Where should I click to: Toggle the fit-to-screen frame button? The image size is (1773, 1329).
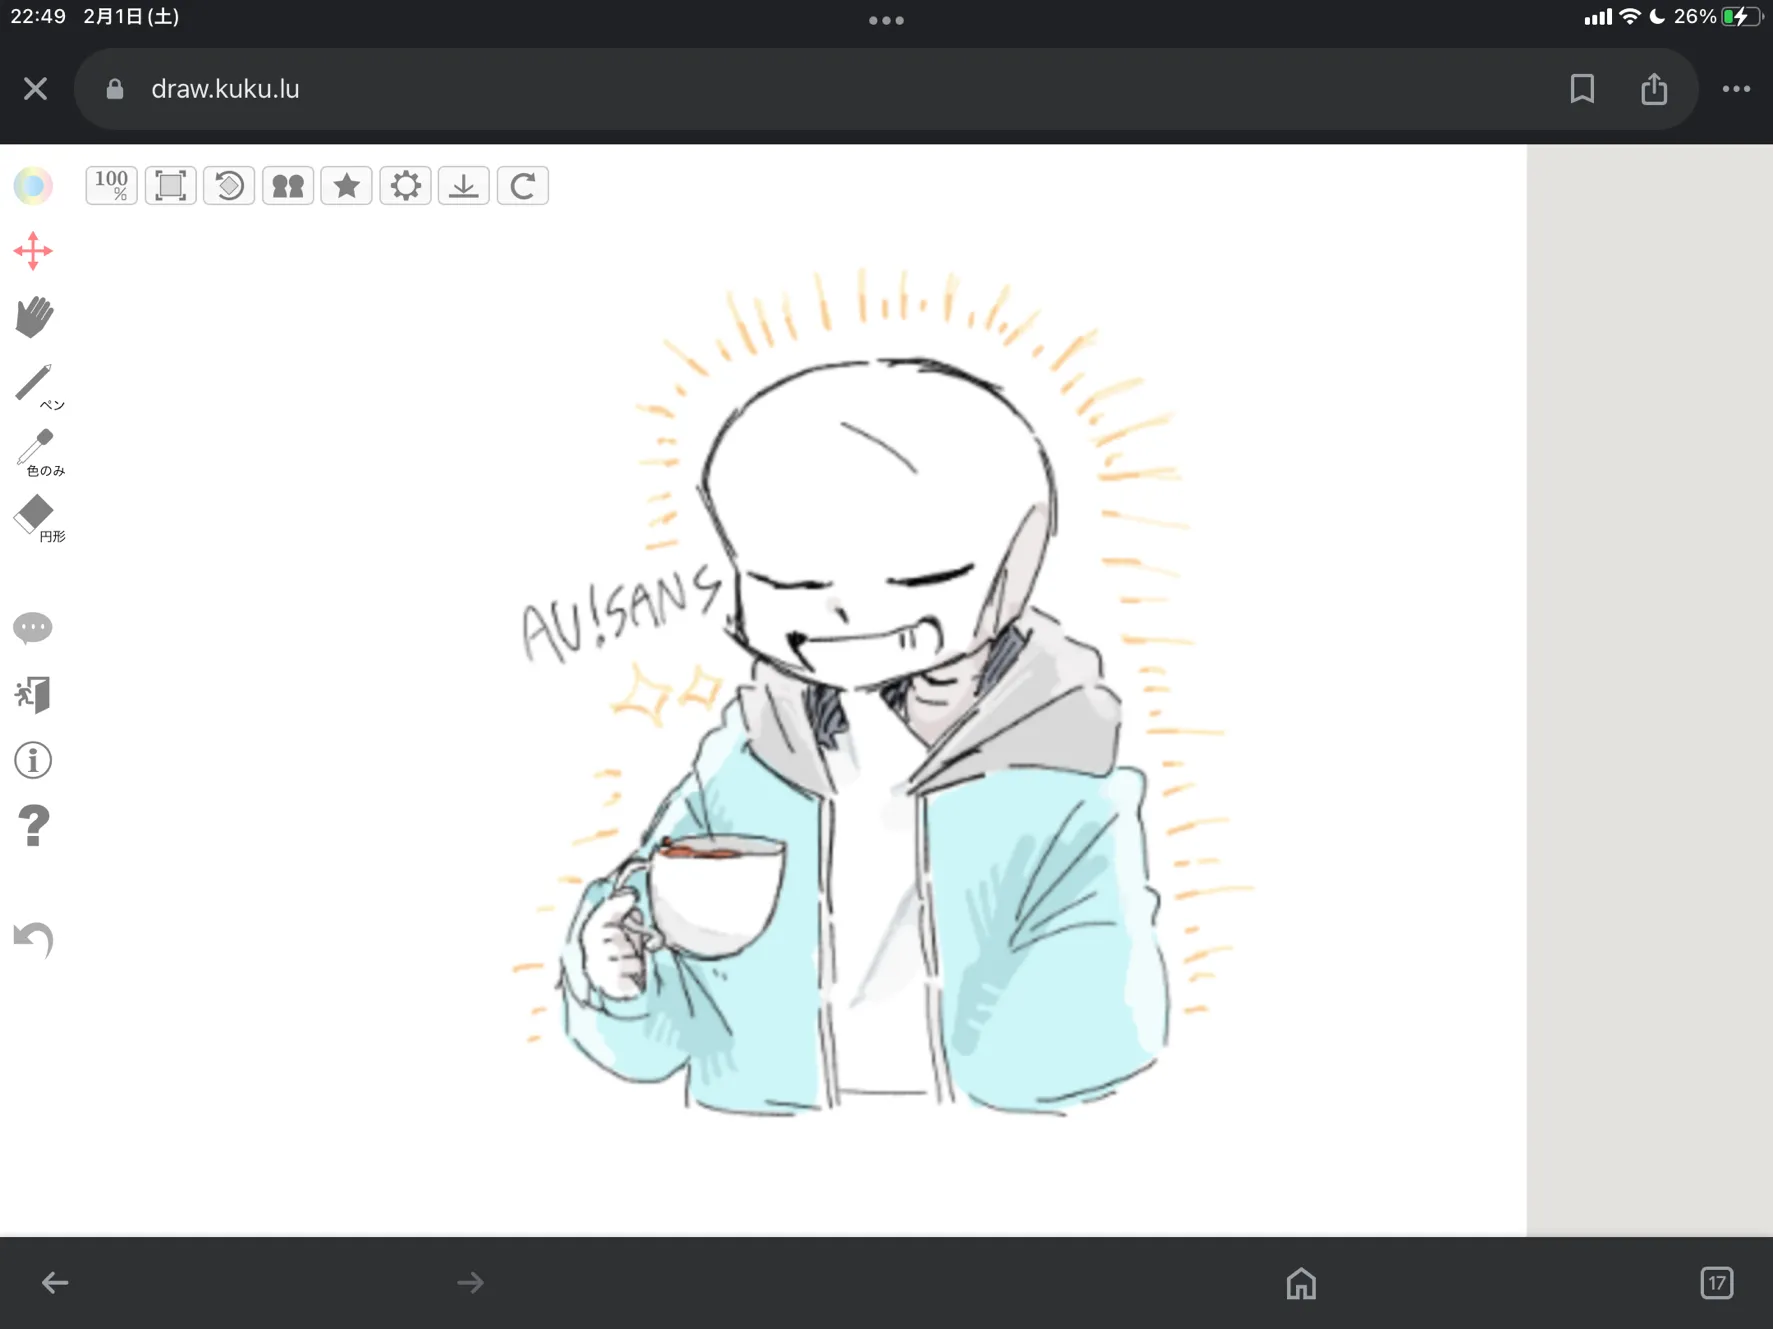point(170,185)
